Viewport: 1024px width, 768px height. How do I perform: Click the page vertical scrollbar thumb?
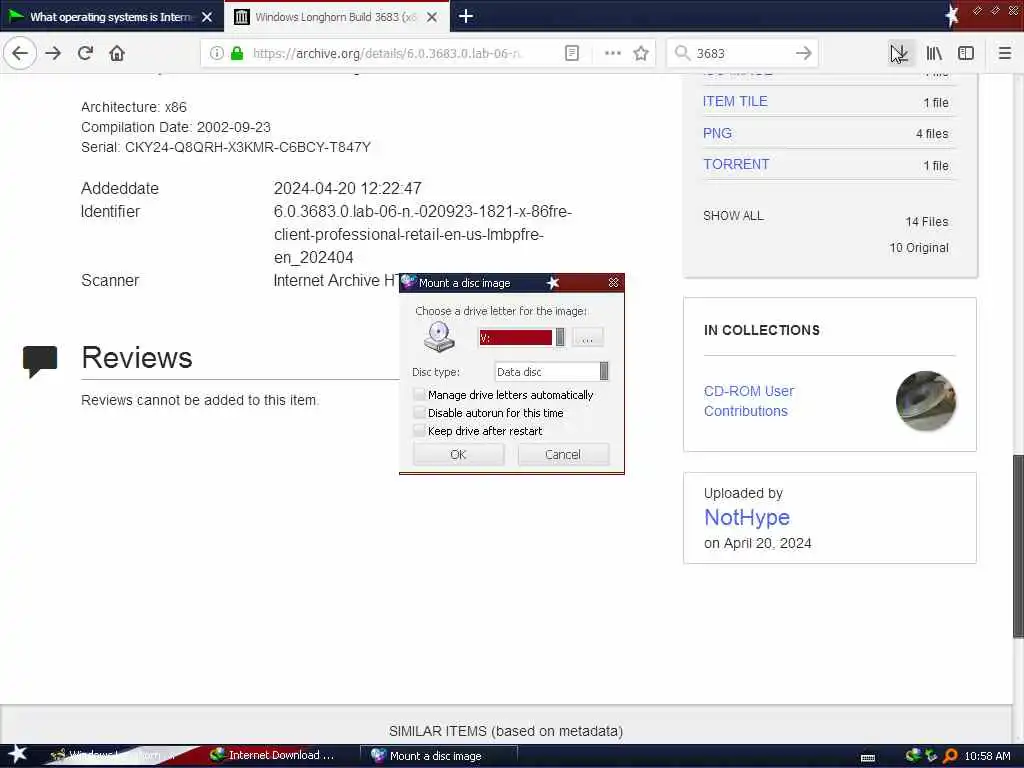pyautogui.click(x=1017, y=545)
